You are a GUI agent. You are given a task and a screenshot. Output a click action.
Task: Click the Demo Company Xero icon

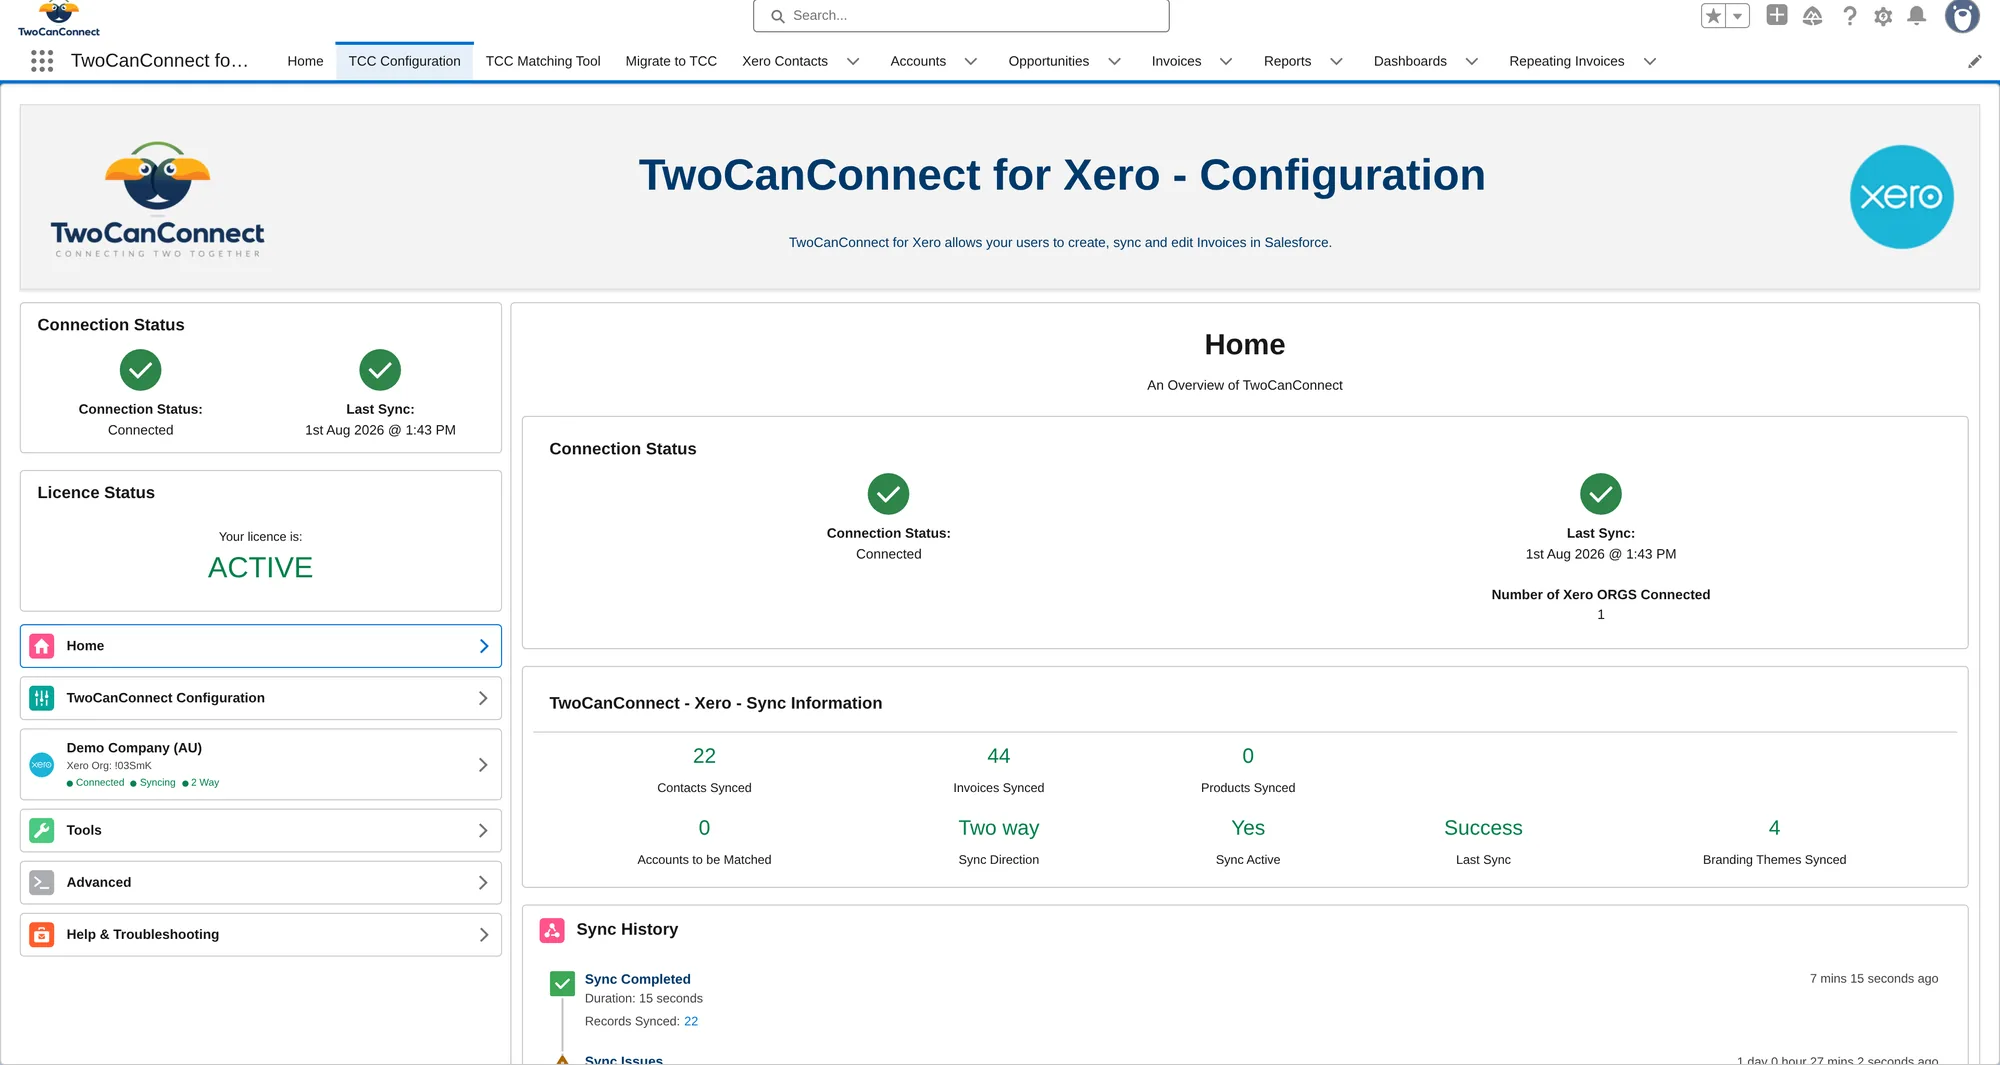tap(42, 765)
